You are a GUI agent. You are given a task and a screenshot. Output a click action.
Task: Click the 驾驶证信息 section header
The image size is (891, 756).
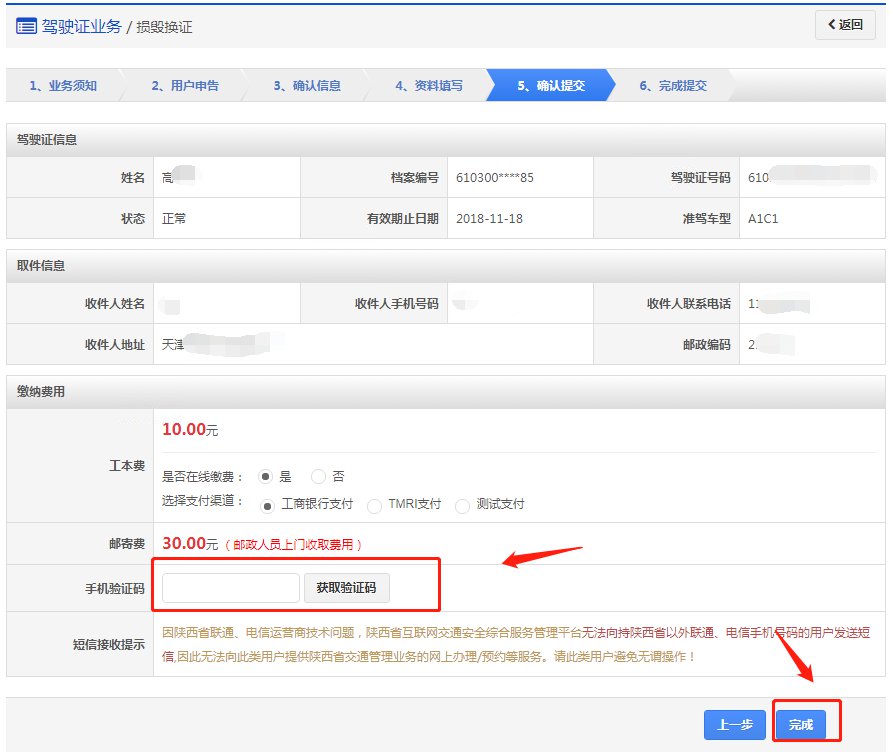pos(47,140)
